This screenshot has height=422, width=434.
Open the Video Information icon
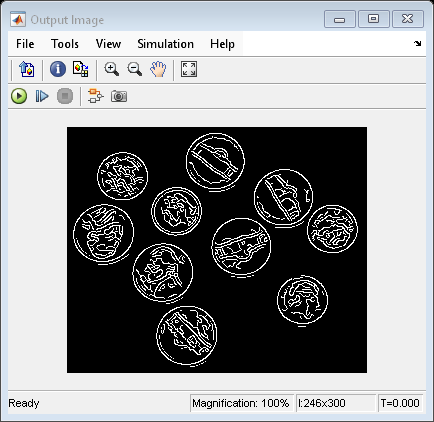pos(58,69)
